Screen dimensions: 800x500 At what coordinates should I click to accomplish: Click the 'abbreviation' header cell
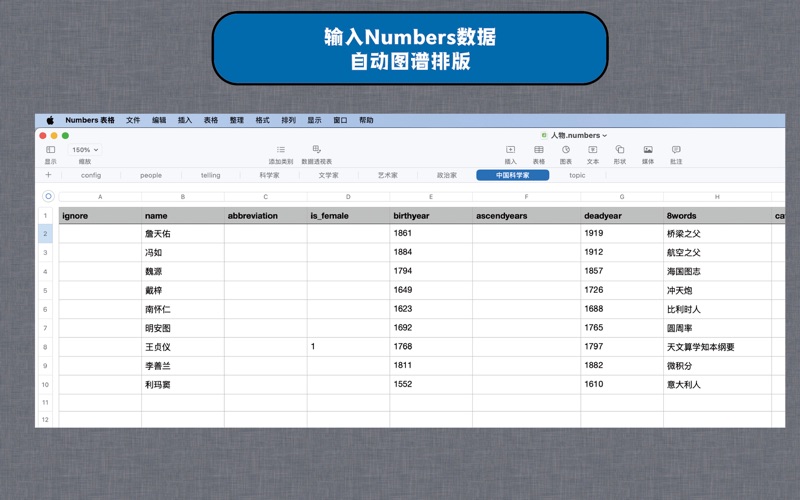tap(265, 216)
